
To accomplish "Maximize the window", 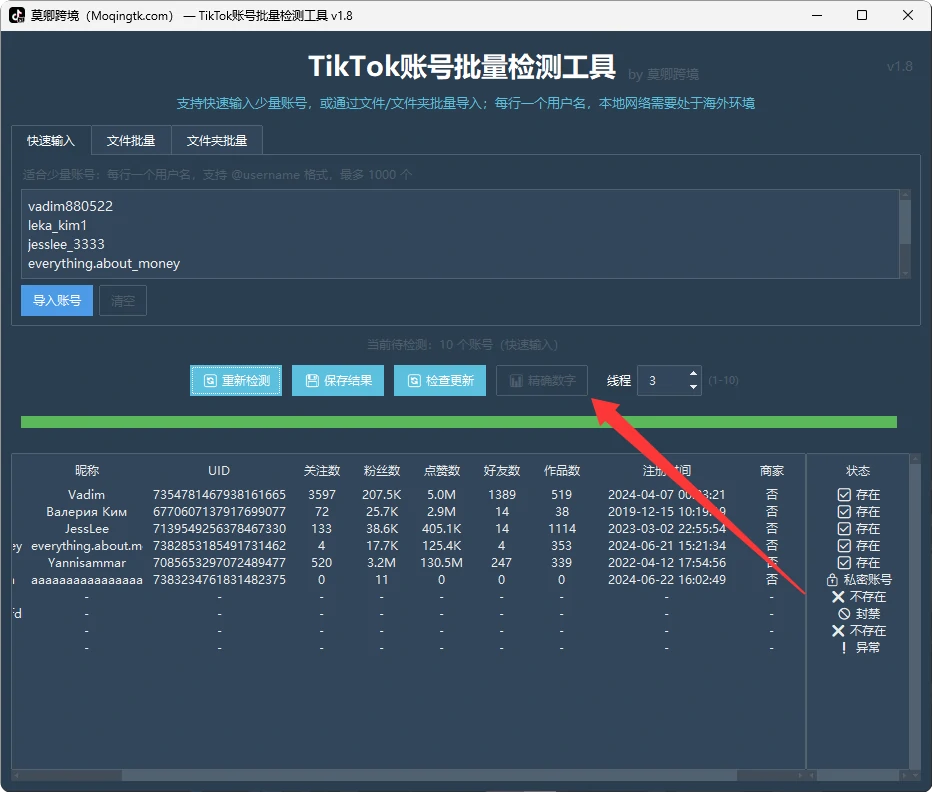I will (x=862, y=15).
